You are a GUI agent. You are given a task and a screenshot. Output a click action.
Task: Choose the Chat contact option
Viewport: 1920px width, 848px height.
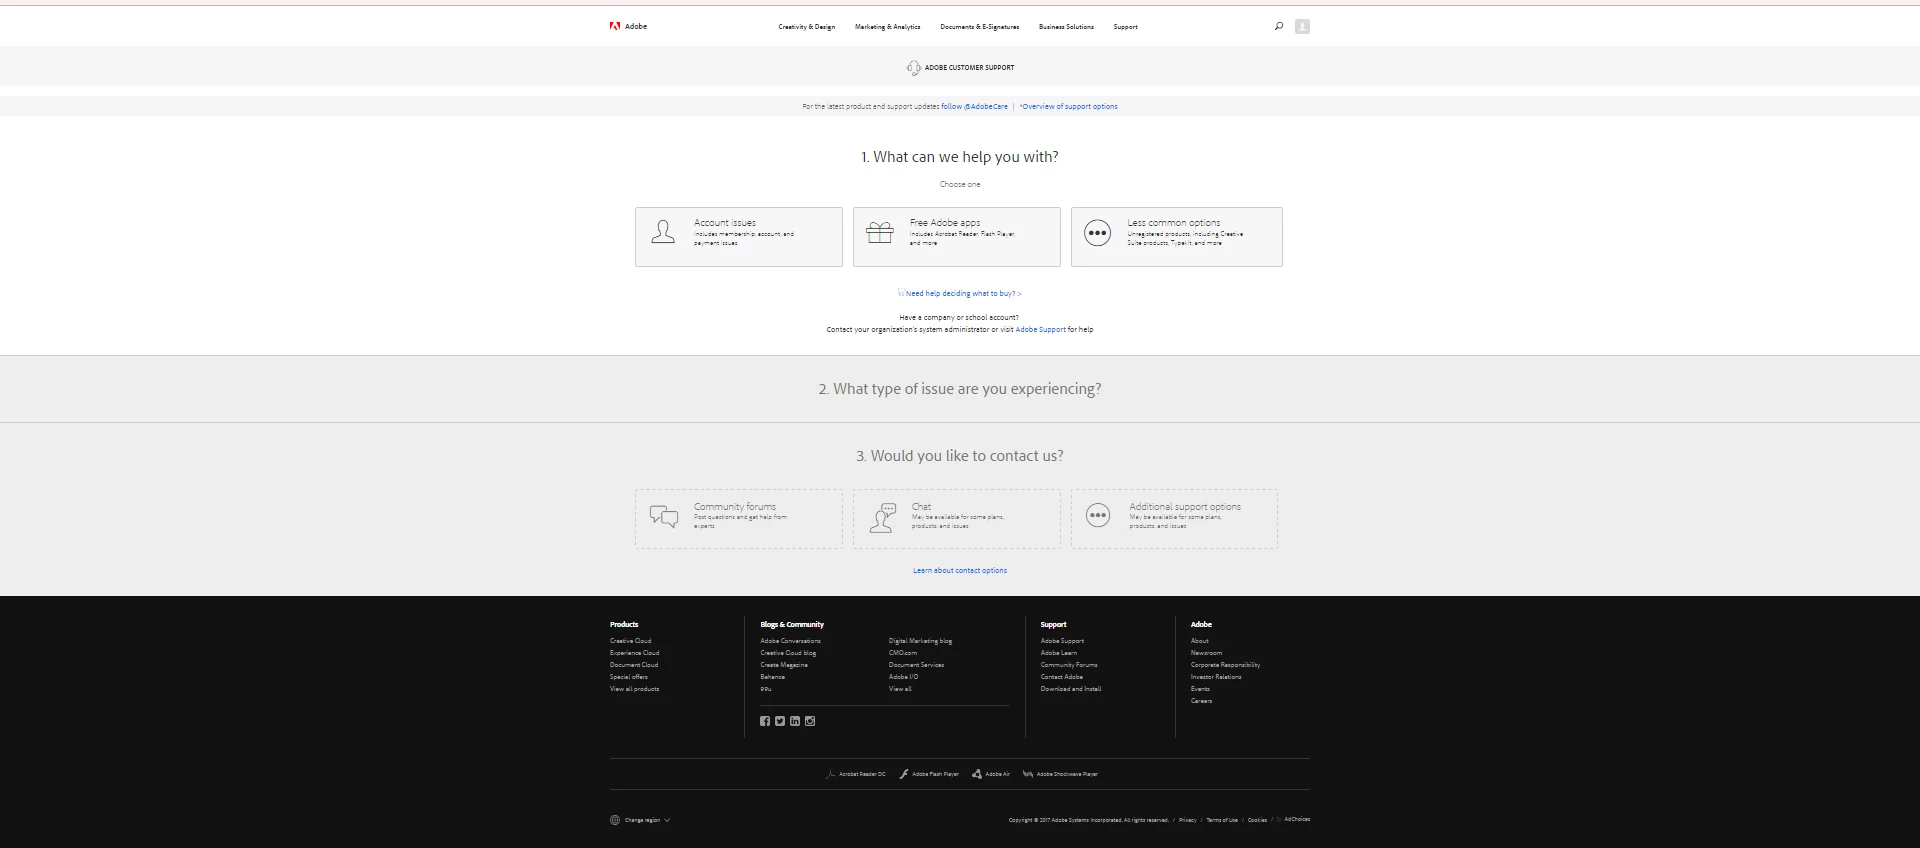(957, 519)
